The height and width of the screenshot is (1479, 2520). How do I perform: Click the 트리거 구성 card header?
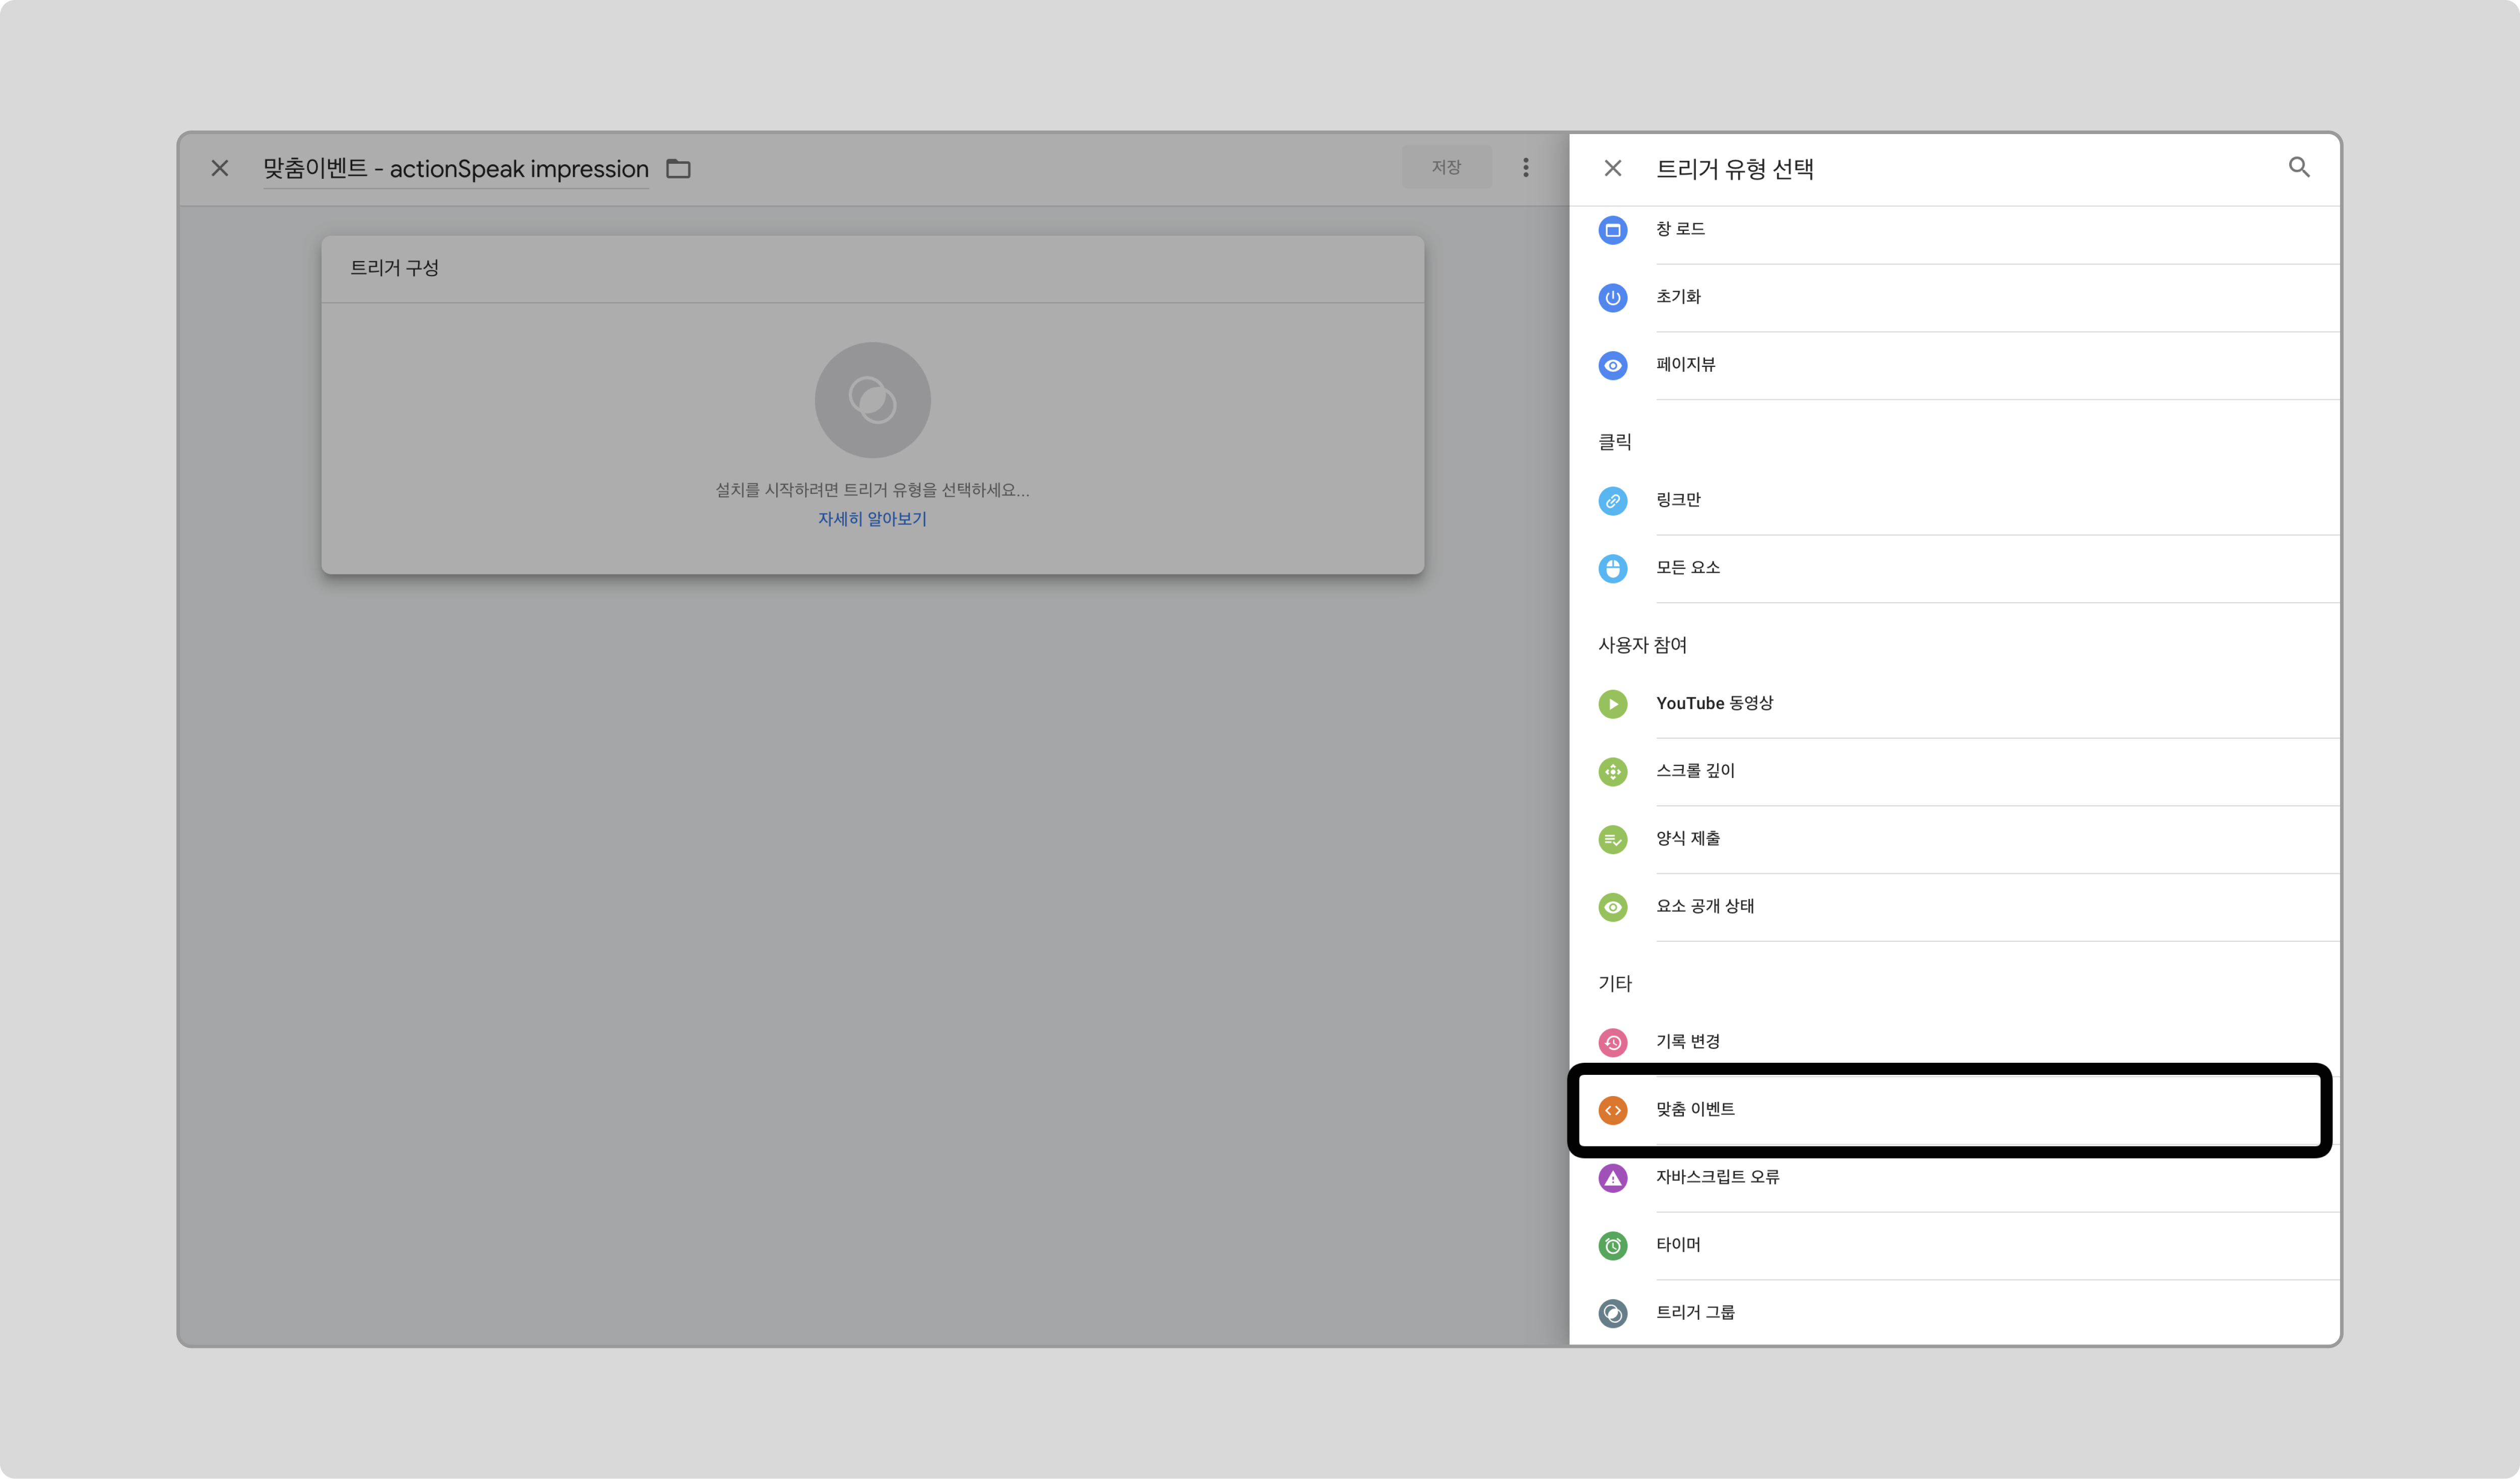872,269
